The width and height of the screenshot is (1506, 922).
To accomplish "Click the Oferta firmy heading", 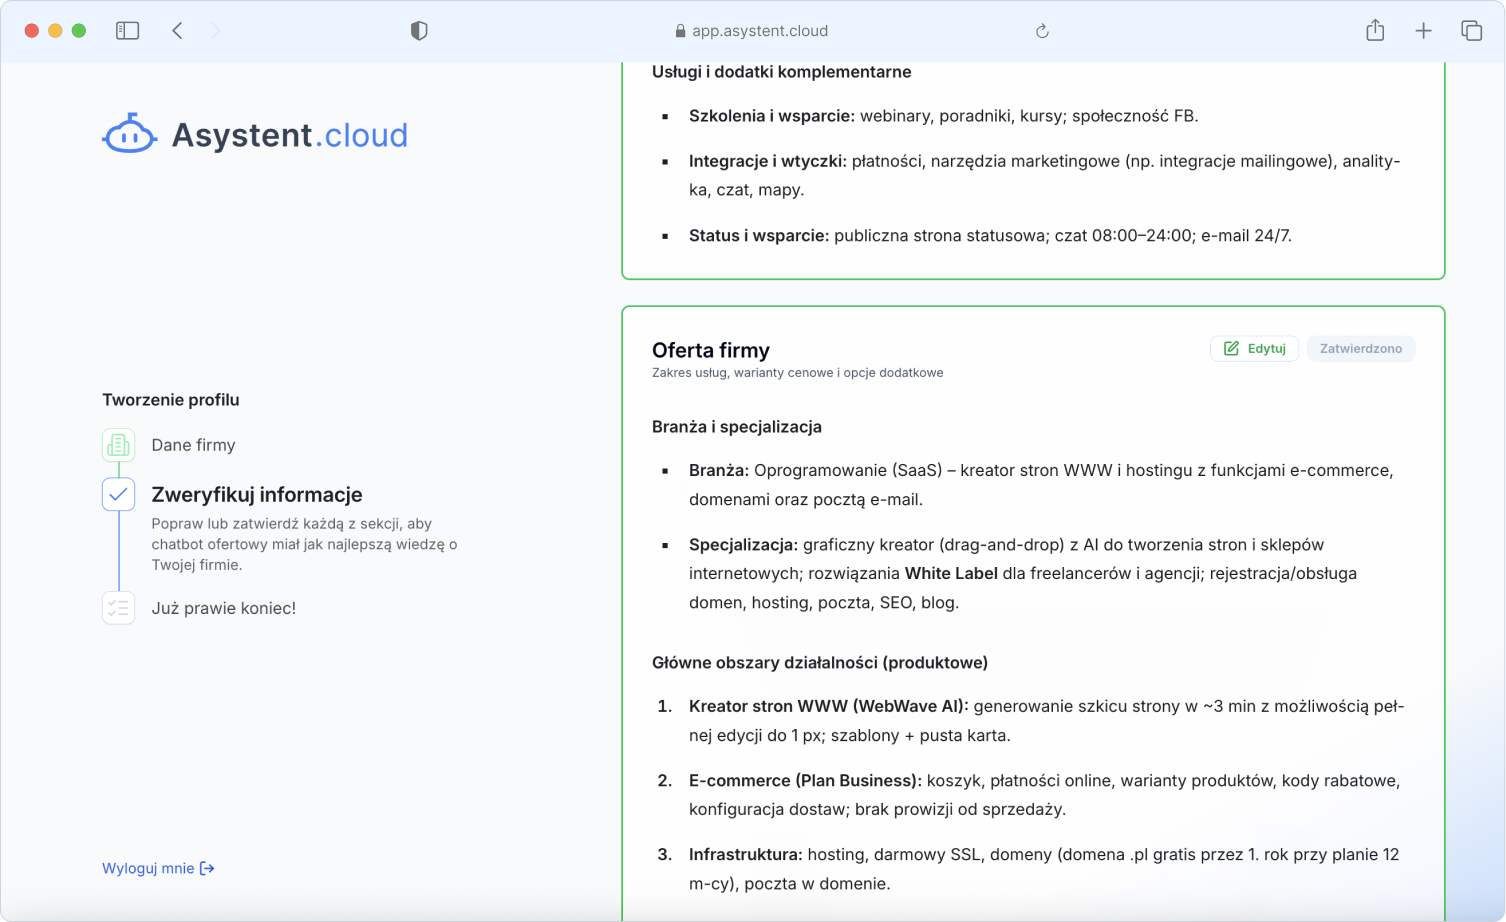I will click(x=710, y=350).
